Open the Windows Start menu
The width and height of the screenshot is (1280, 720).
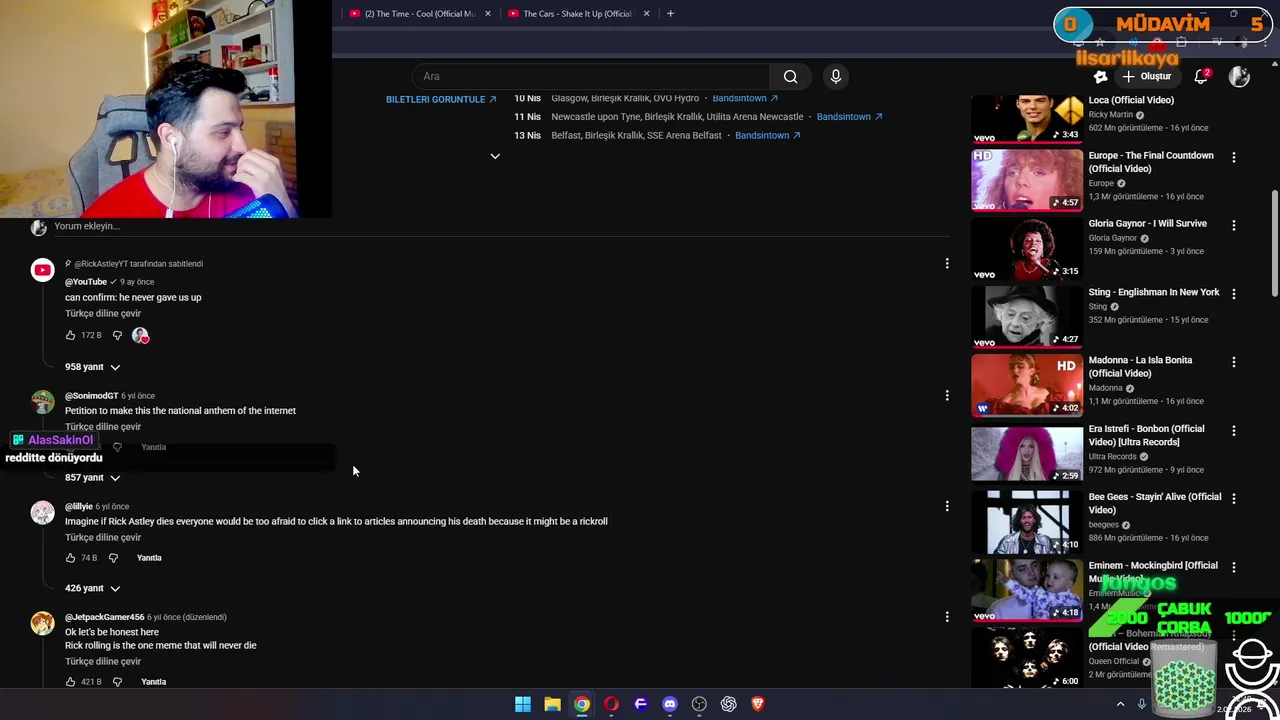pos(523,704)
